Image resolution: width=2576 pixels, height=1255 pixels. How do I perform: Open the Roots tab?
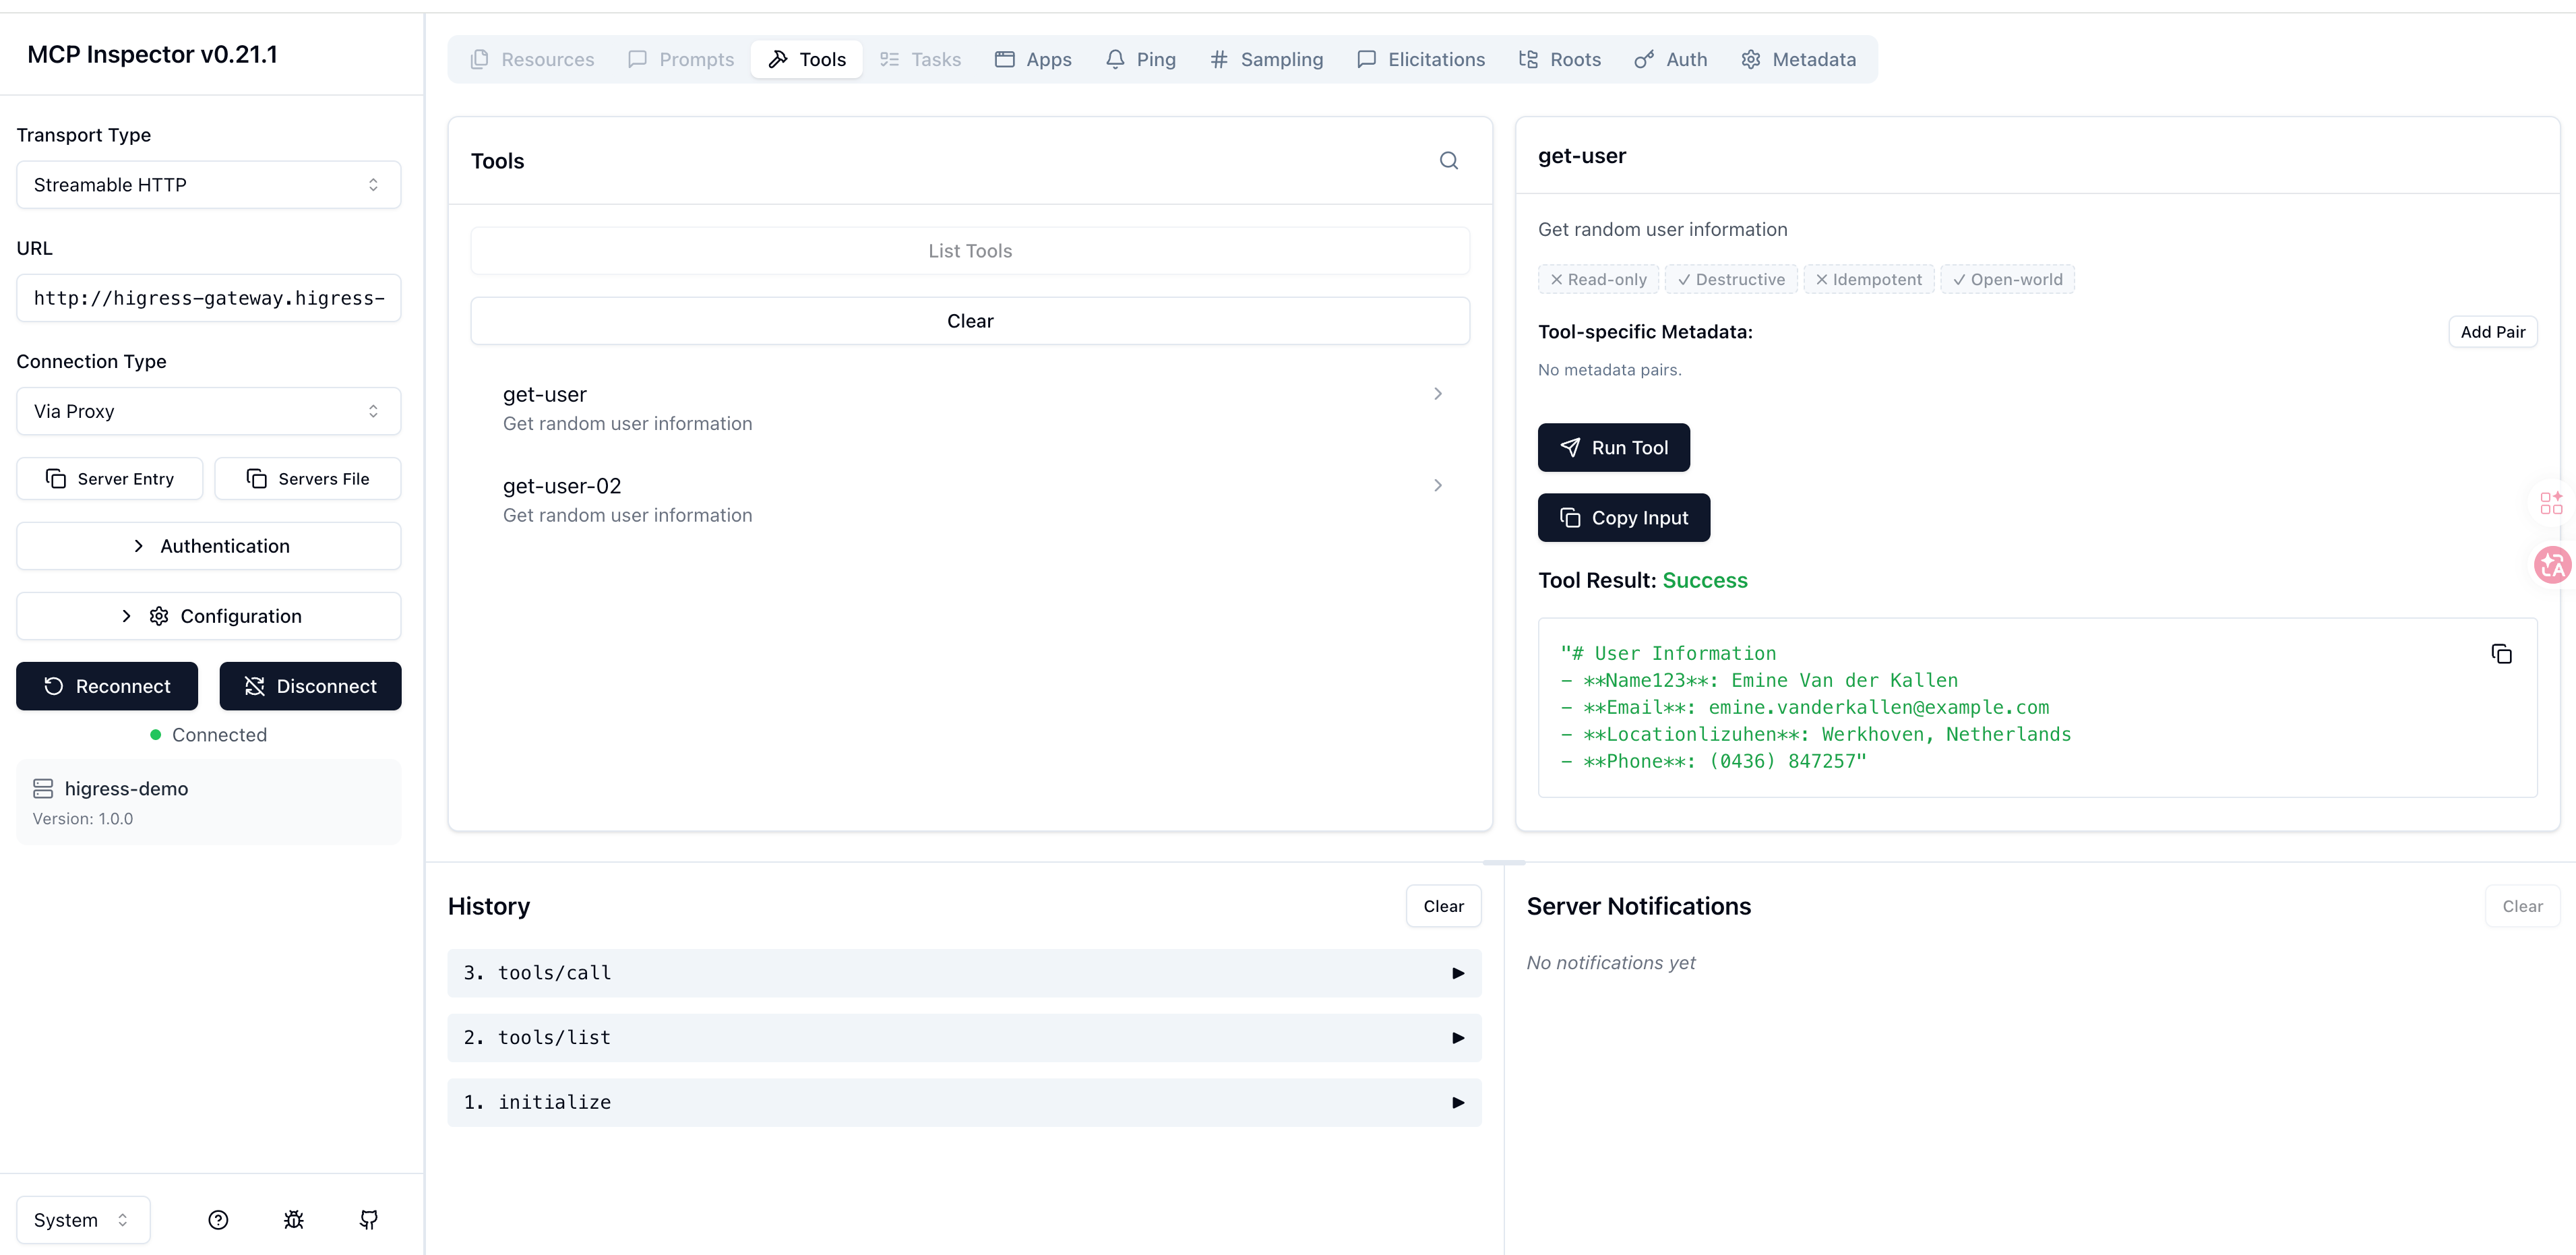1559,60
